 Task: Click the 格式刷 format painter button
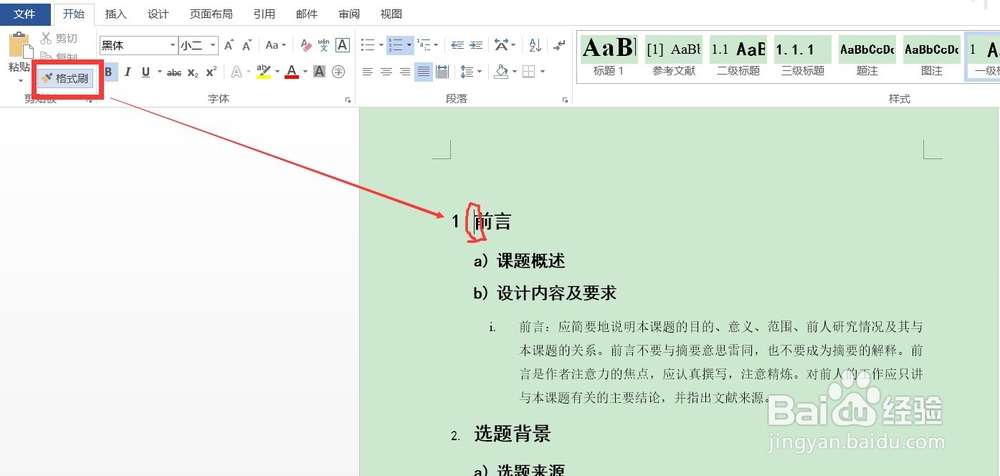64,78
